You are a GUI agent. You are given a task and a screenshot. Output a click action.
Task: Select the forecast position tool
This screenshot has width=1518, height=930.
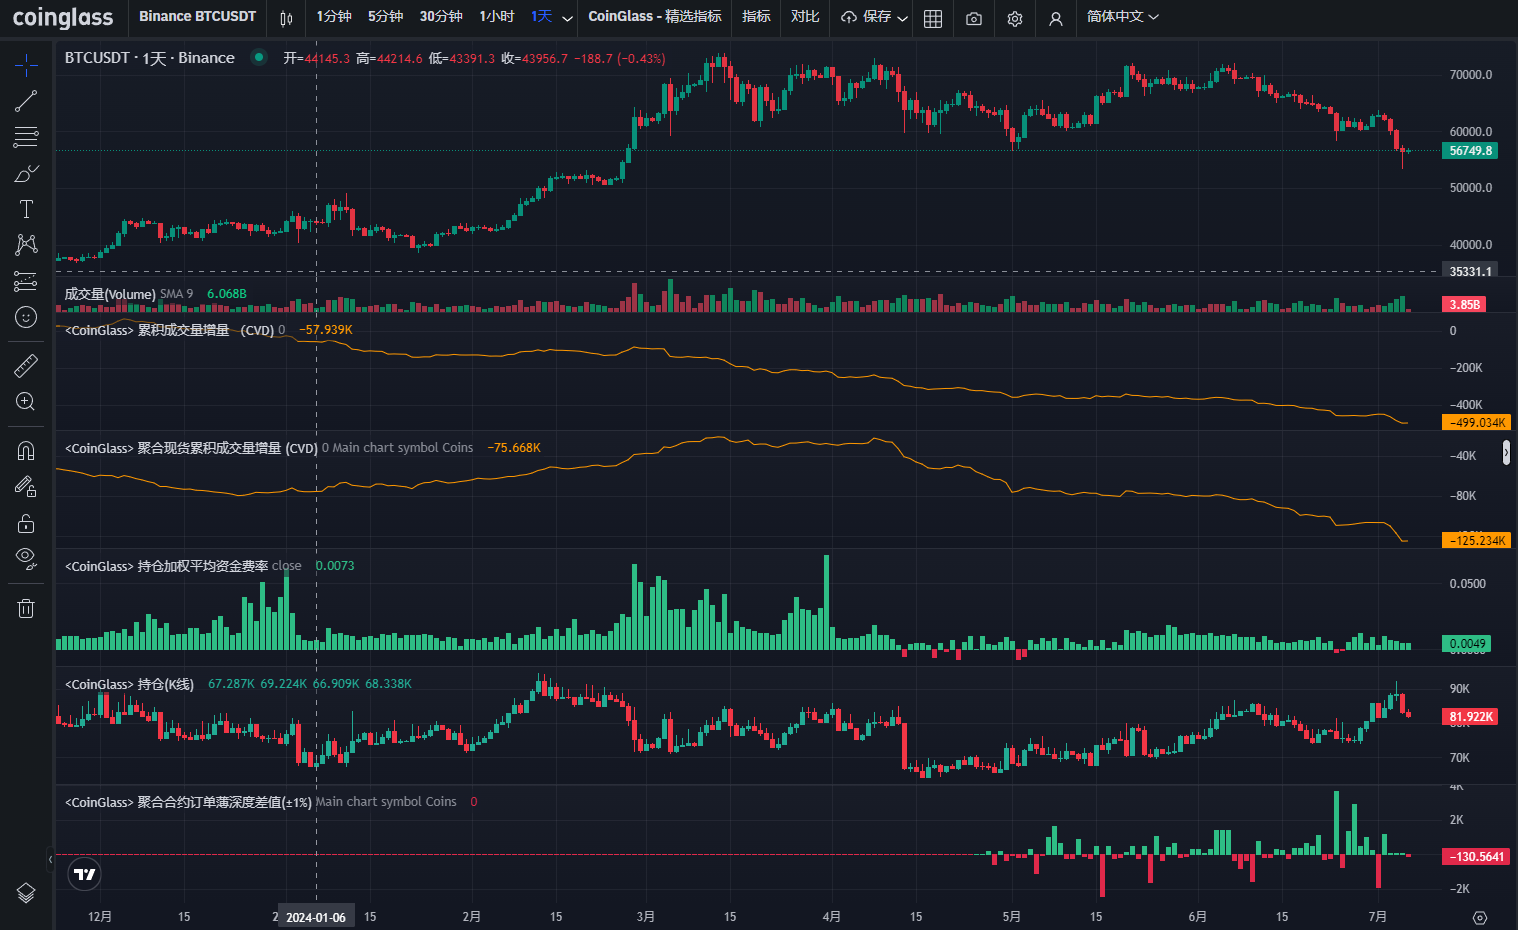point(26,281)
